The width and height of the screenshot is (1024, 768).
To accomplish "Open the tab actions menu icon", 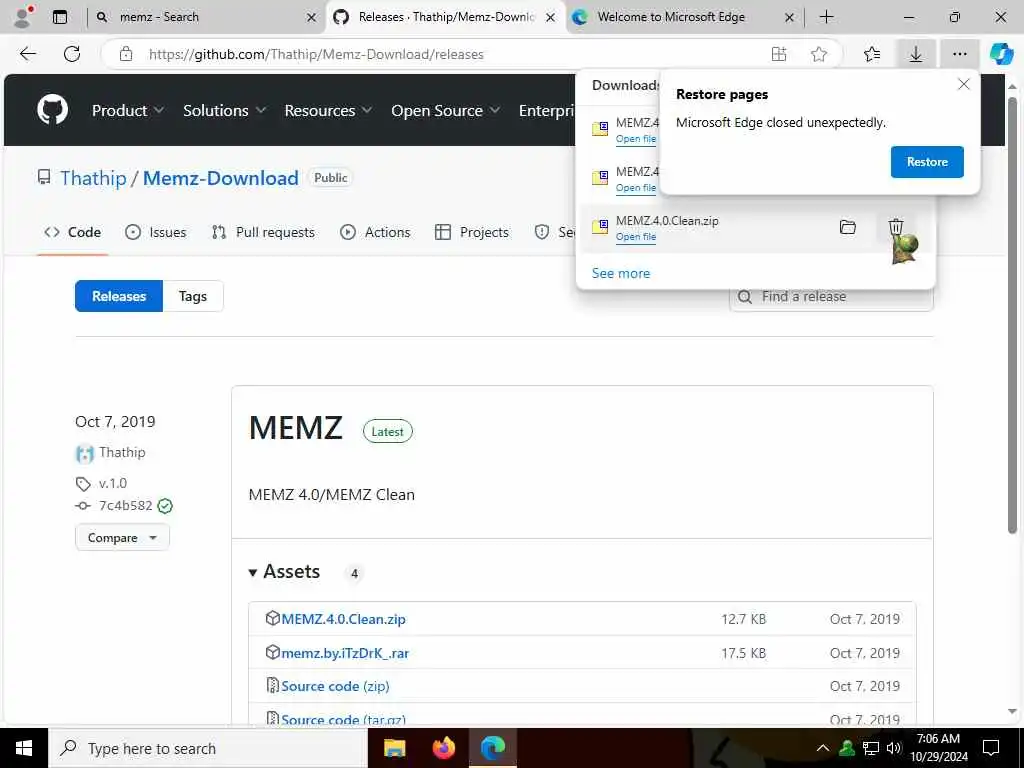I will tap(60, 17).
